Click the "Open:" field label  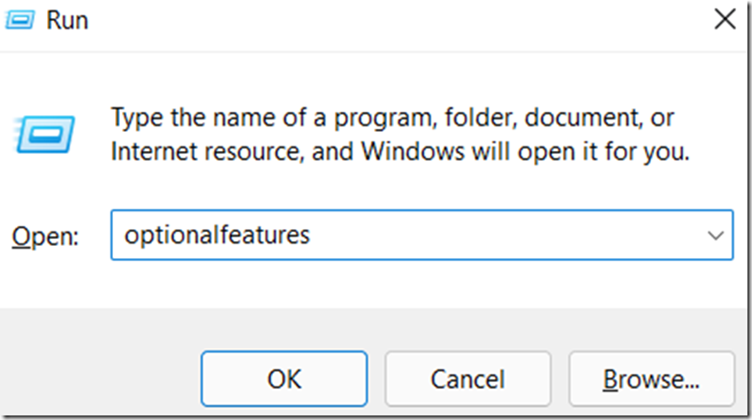[44, 236]
